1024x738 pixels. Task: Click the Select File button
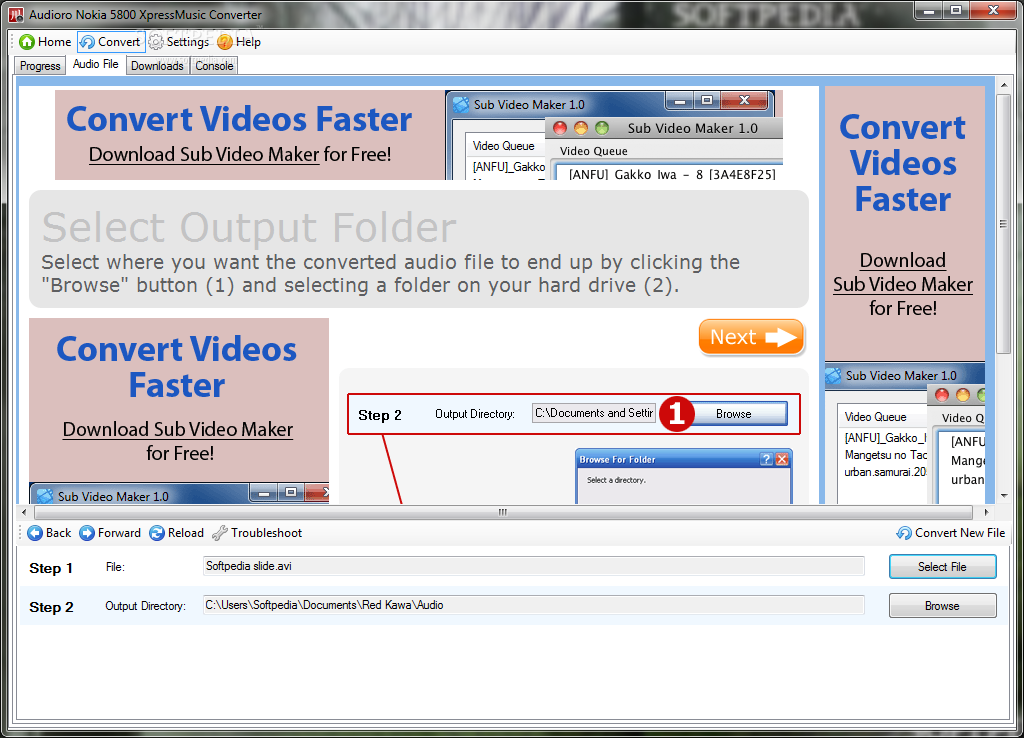pos(942,567)
